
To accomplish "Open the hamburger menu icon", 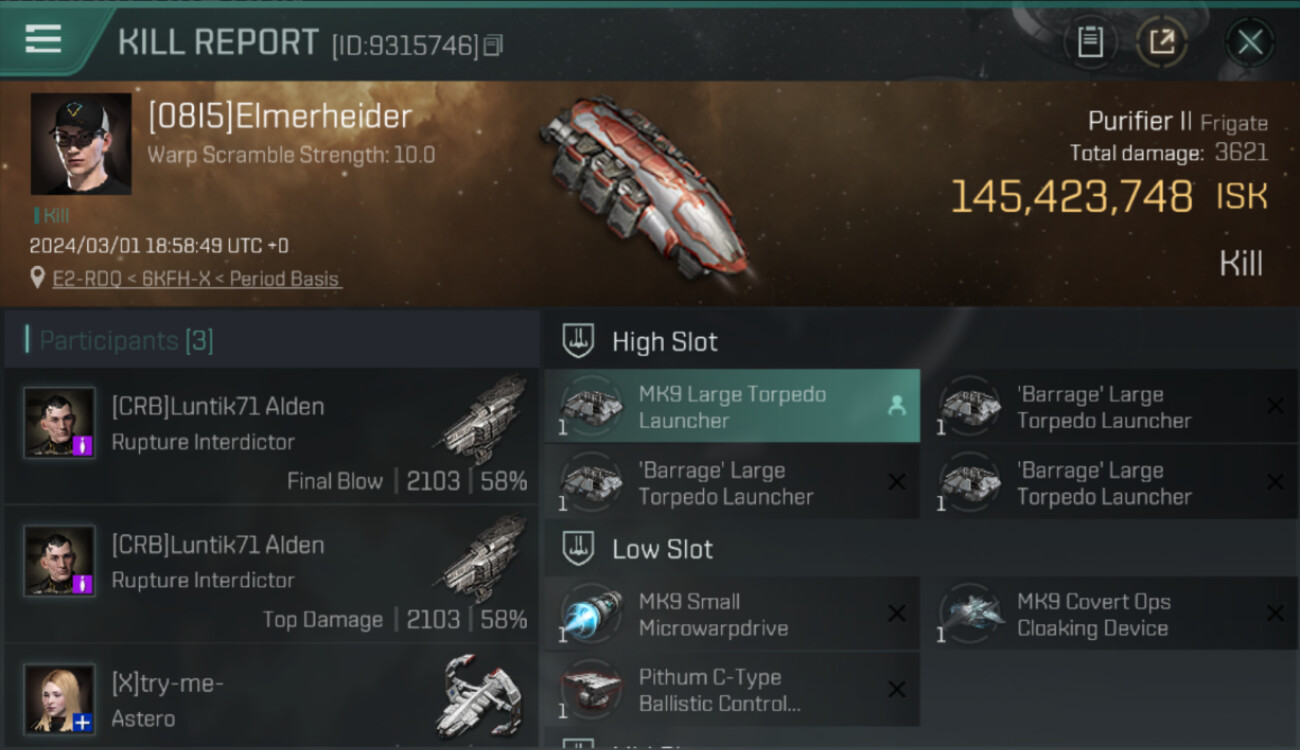I will pos(43,40).
